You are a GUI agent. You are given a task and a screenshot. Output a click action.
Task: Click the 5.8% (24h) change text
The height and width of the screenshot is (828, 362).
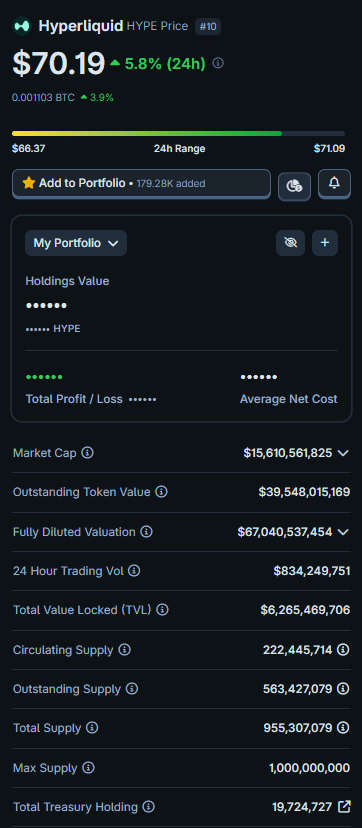coord(165,64)
